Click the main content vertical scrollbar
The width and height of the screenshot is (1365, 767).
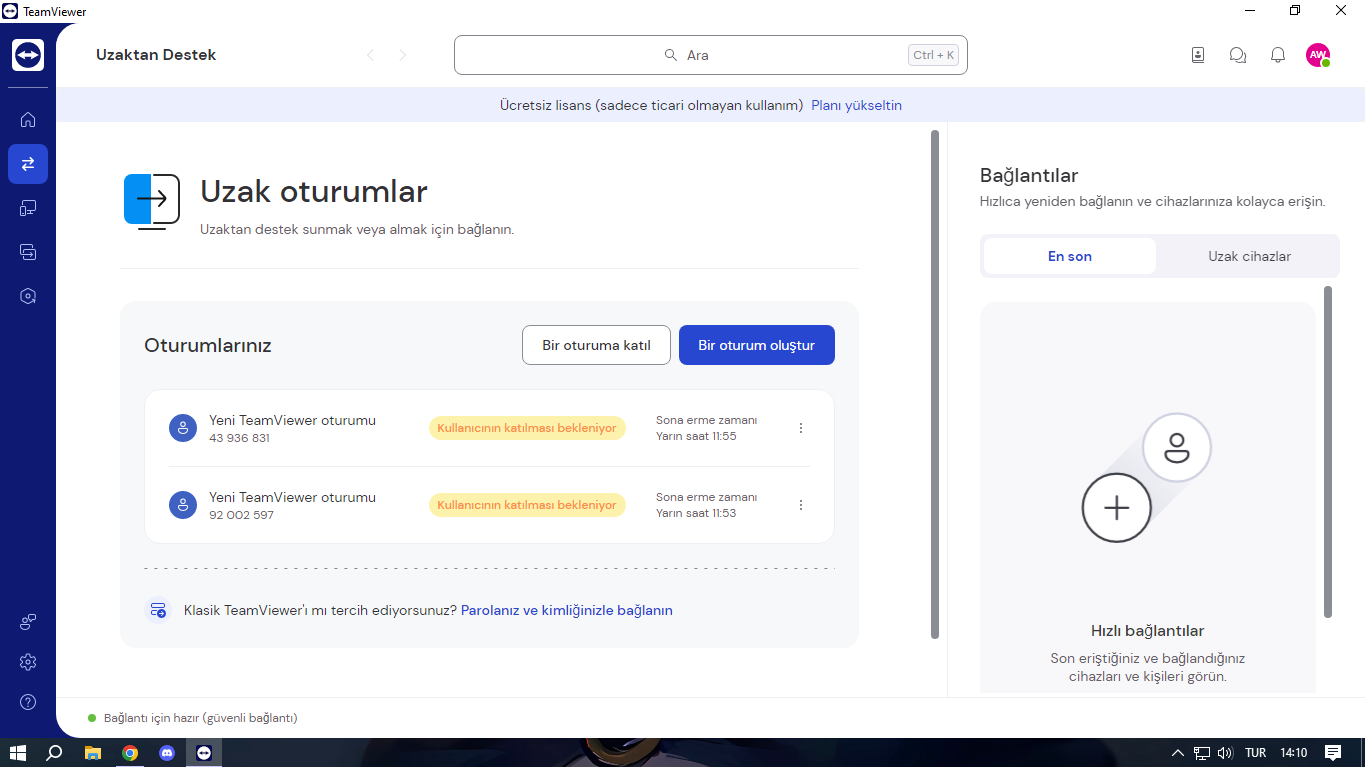click(x=935, y=384)
